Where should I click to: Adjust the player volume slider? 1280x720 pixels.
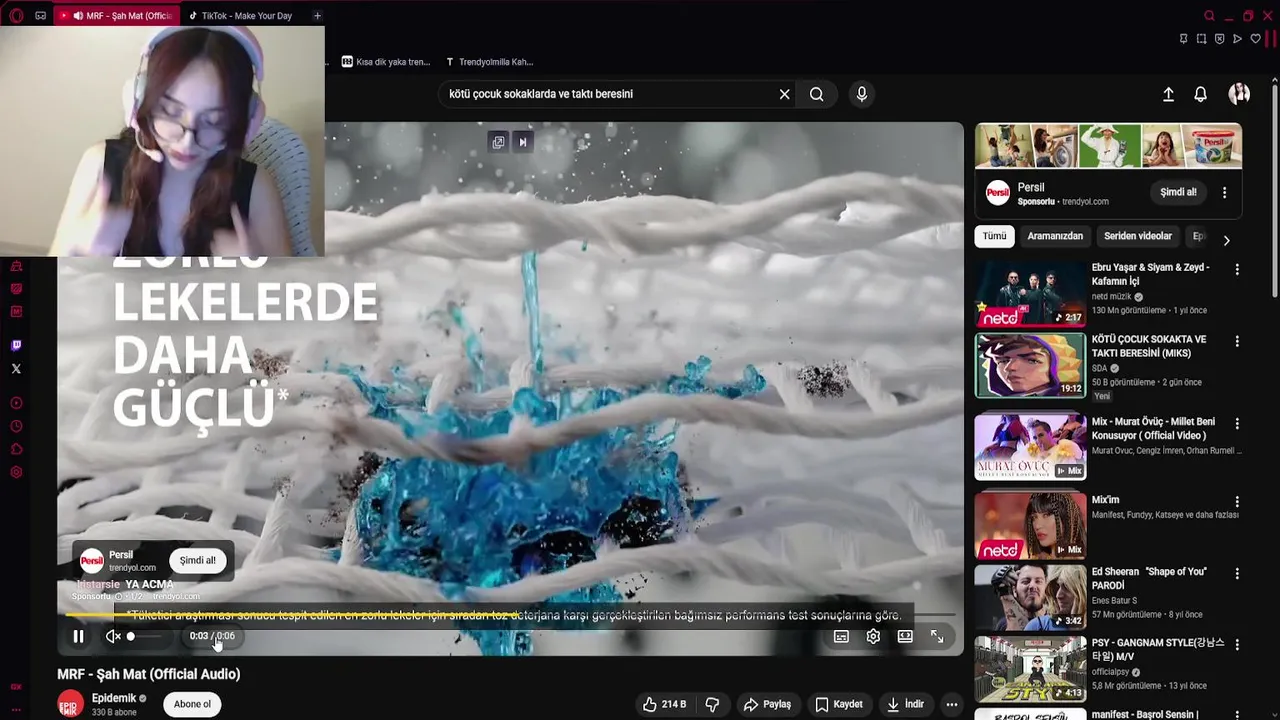[x=146, y=636]
